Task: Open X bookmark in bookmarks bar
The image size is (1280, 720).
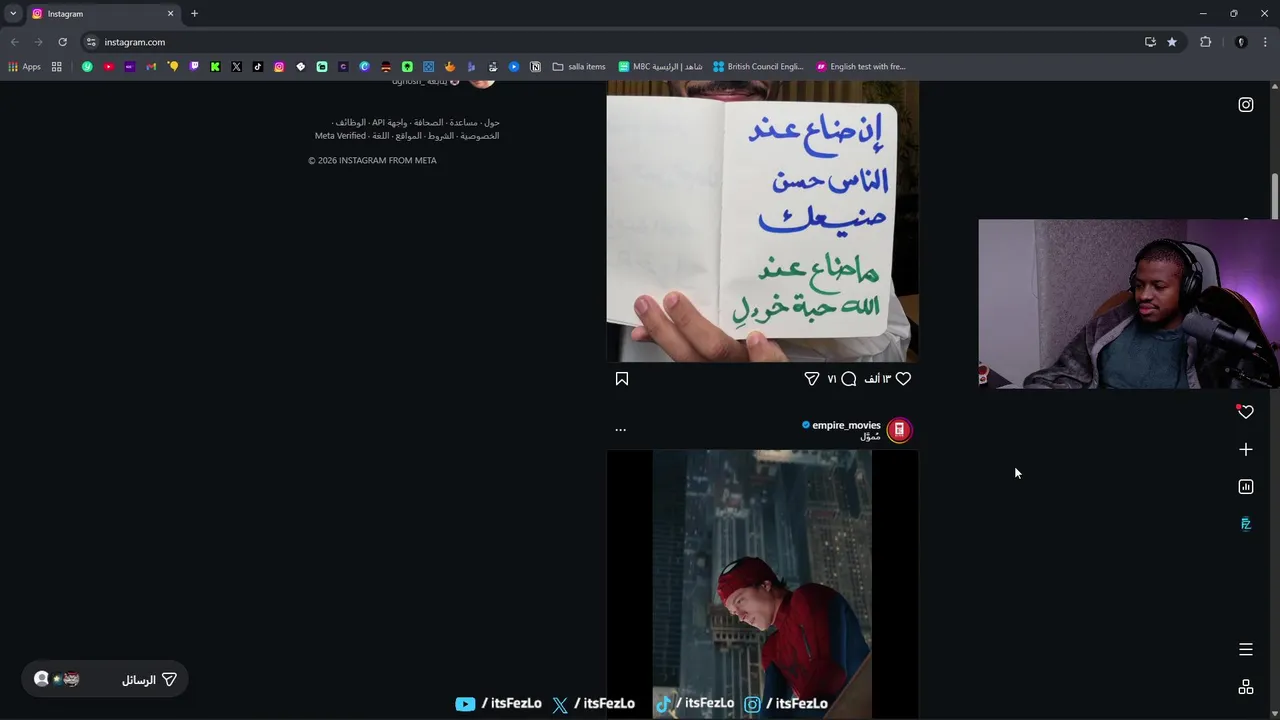Action: [x=236, y=67]
